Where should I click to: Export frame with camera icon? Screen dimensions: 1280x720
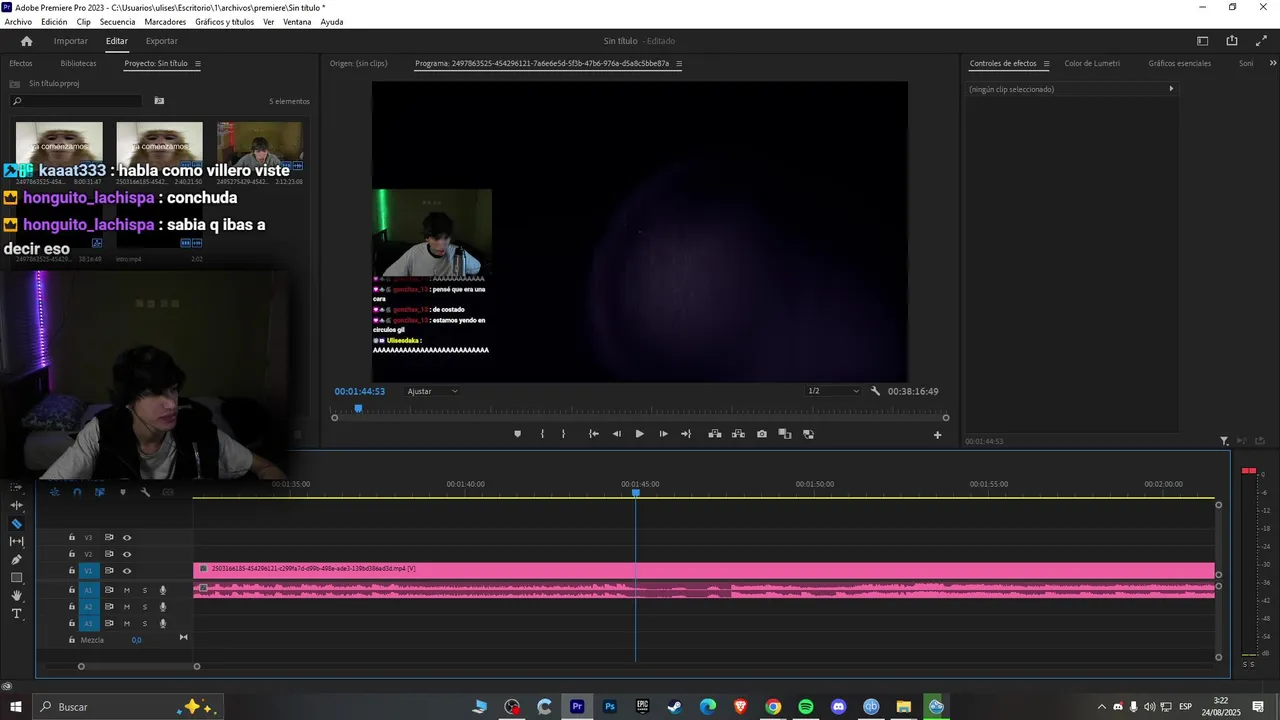pos(762,434)
